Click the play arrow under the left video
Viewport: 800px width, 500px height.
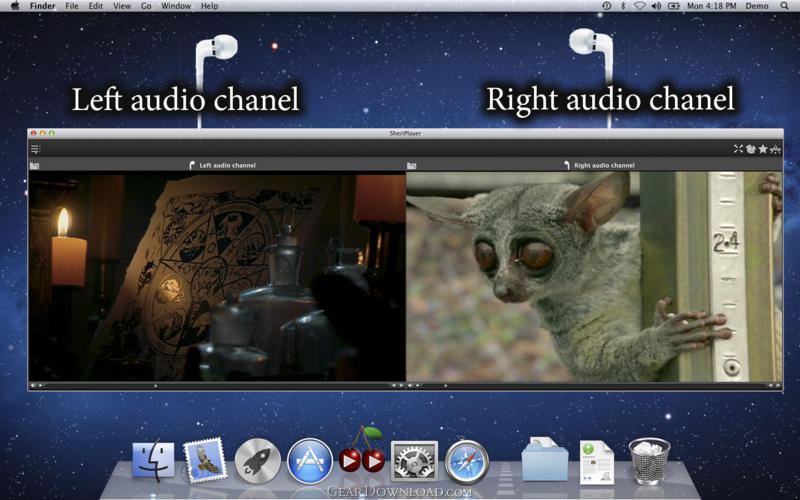point(40,386)
